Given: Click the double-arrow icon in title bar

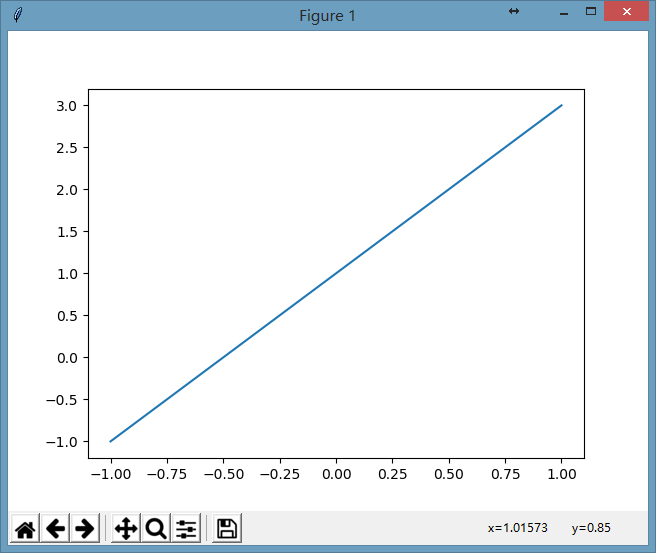Looking at the screenshot, I should tap(514, 11).
